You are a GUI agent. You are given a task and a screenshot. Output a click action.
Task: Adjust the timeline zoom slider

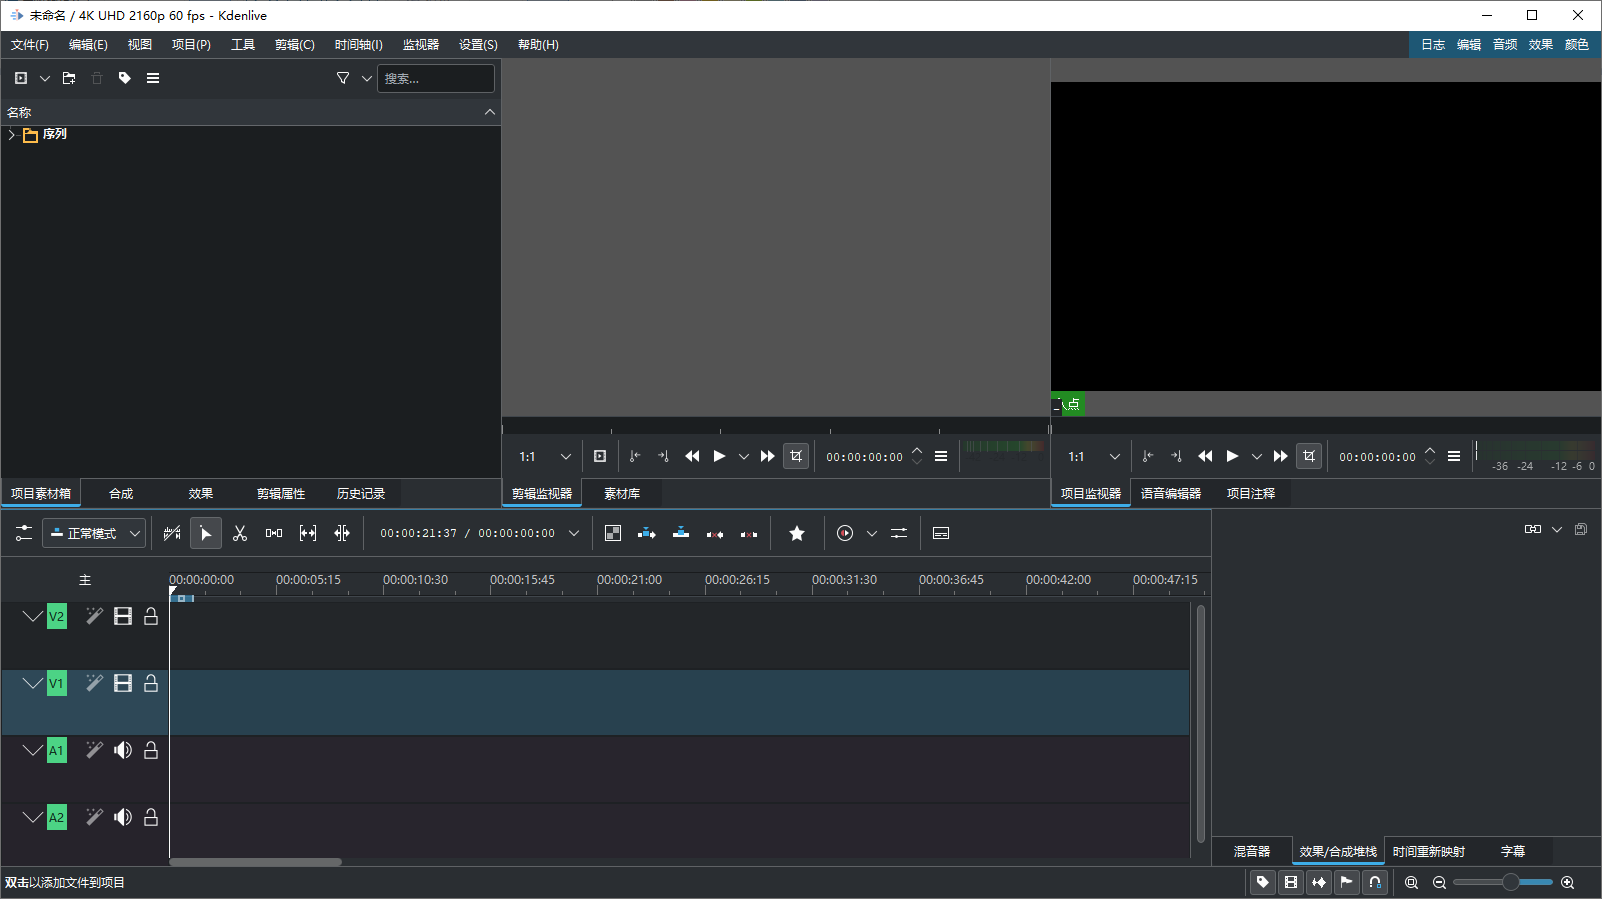click(x=1510, y=882)
